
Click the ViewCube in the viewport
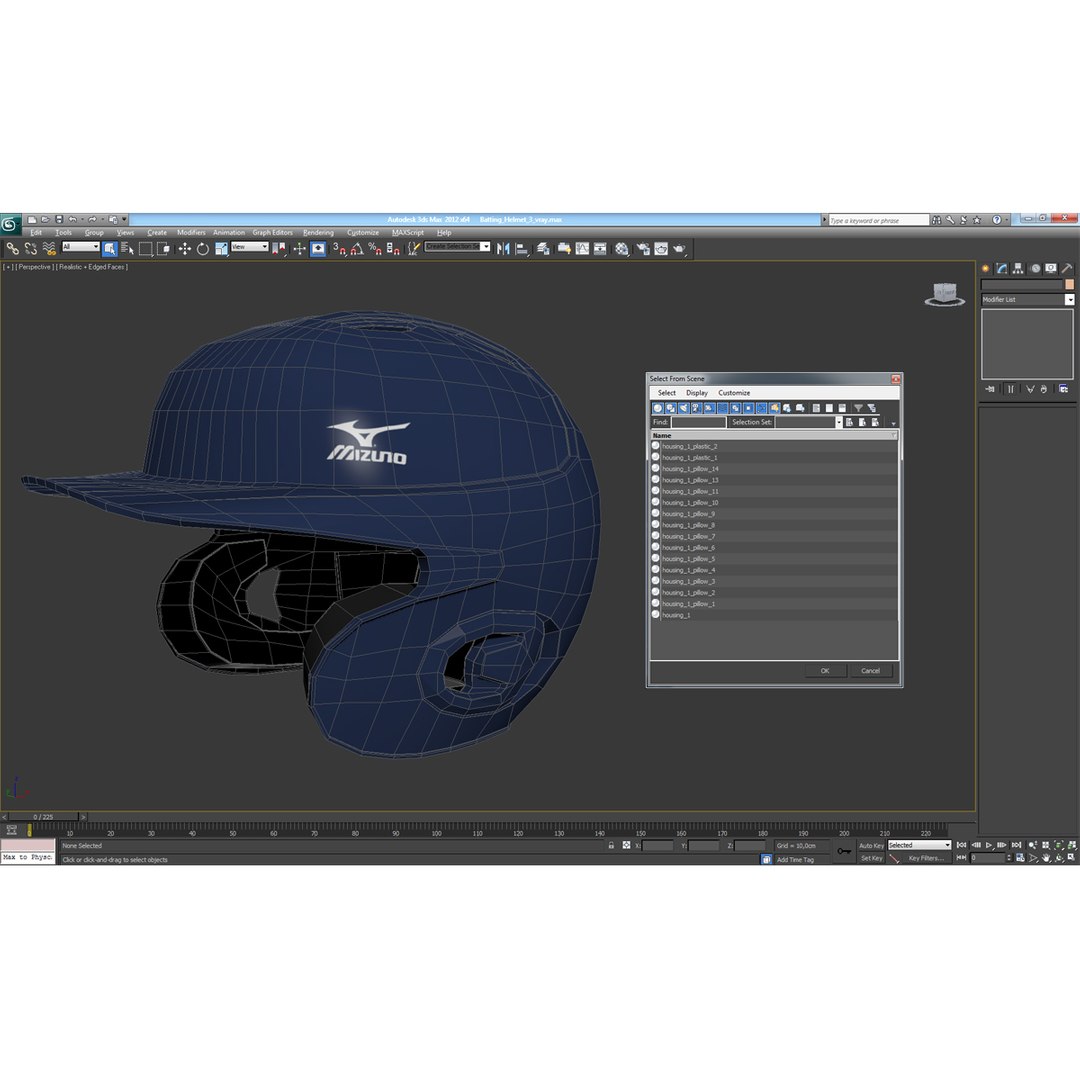[944, 294]
